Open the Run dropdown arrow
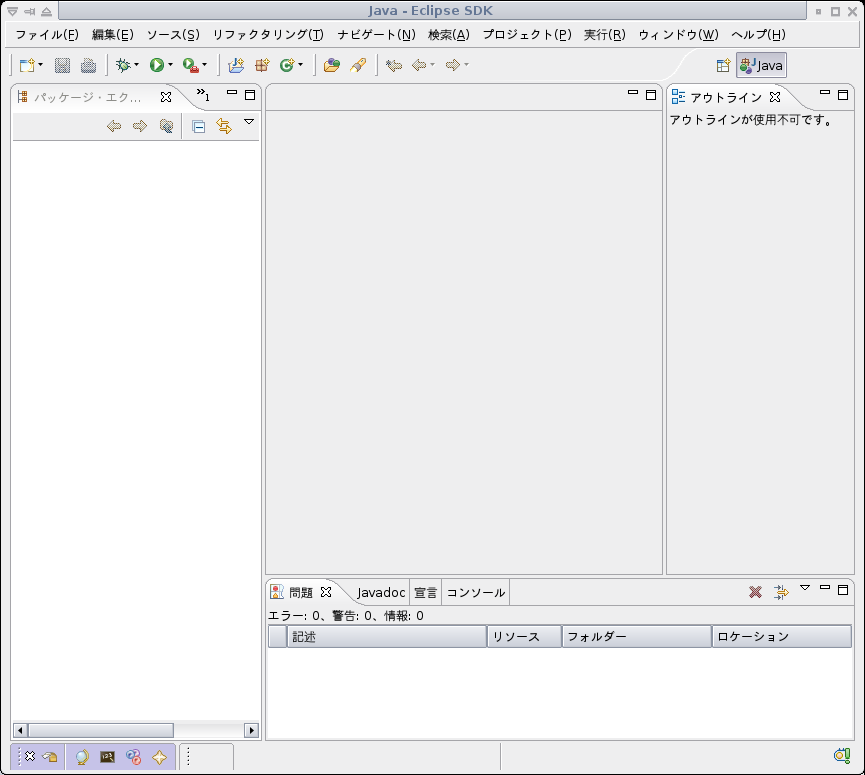Screen dimensions: 865x775 (x=170, y=65)
